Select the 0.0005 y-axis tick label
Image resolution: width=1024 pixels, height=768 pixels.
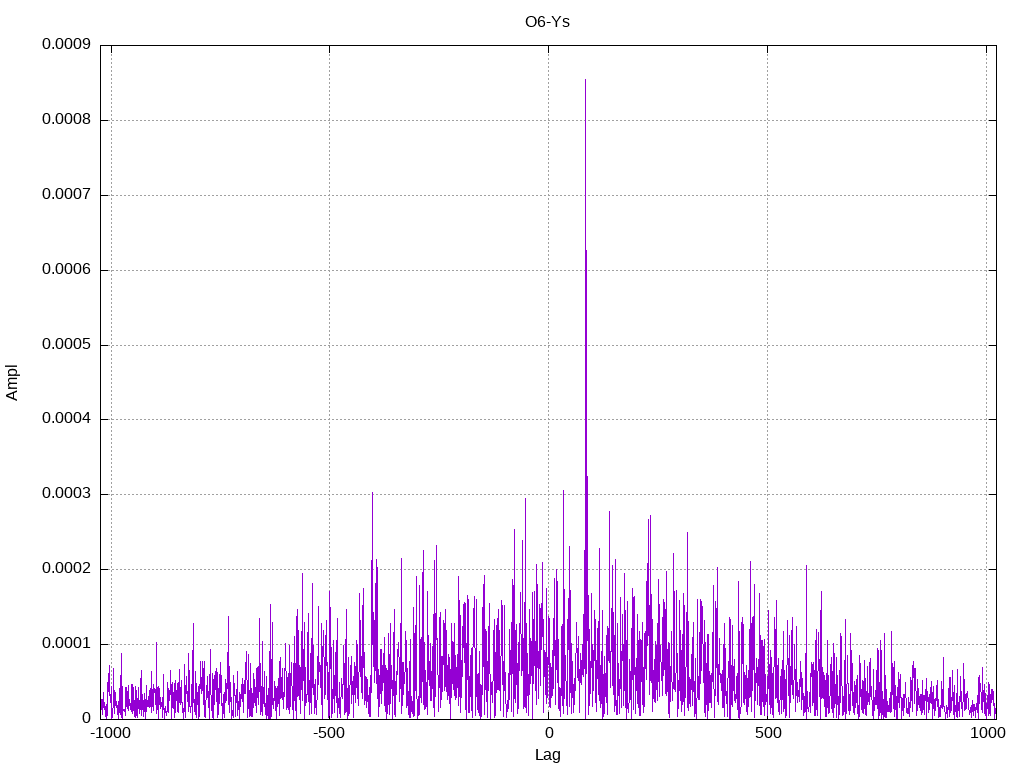66,345
